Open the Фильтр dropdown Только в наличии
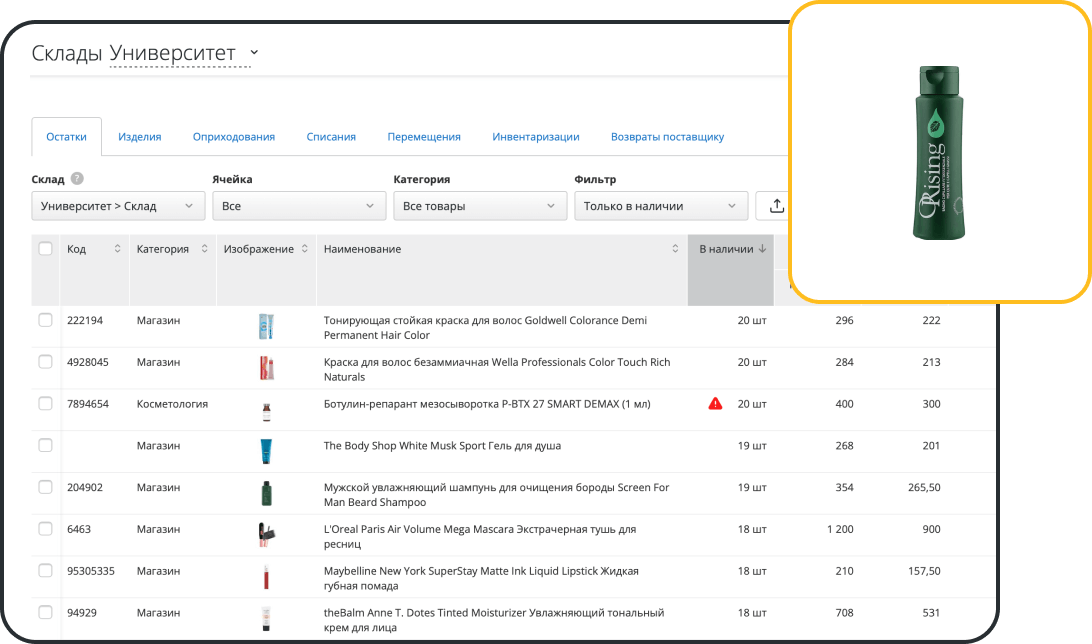The image size is (1092, 644). pyautogui.click(x=660, y=206)
